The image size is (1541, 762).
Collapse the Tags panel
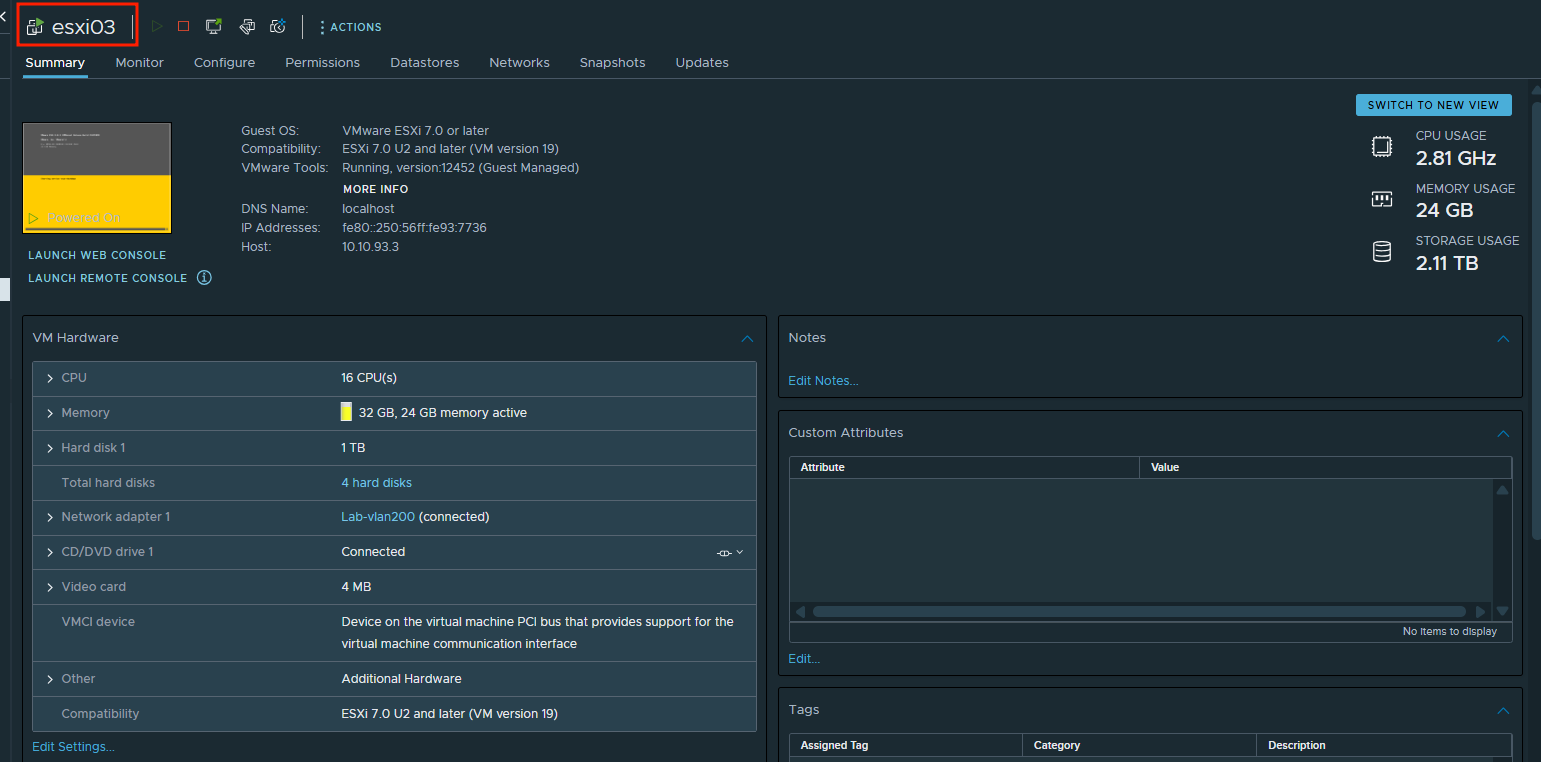tap(1503, 711)
